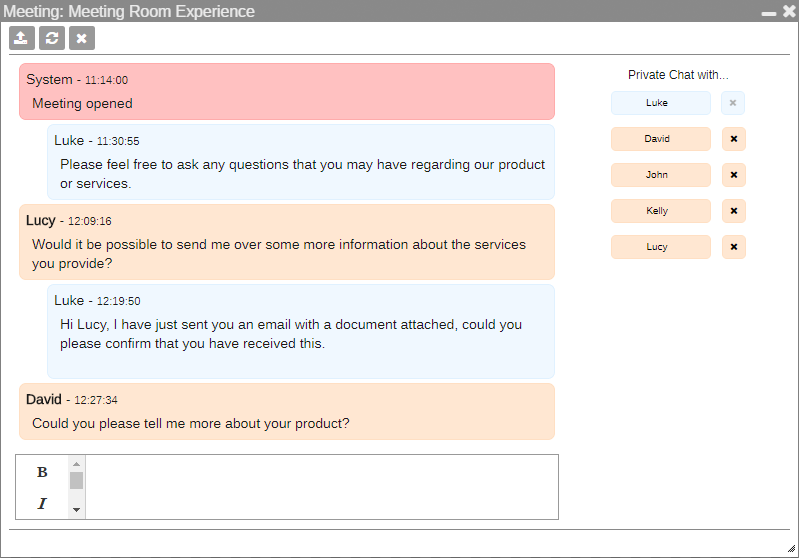Click the toolbar X button to close meeting
This screenshot has height=558, width=799.
click(82, 38)
